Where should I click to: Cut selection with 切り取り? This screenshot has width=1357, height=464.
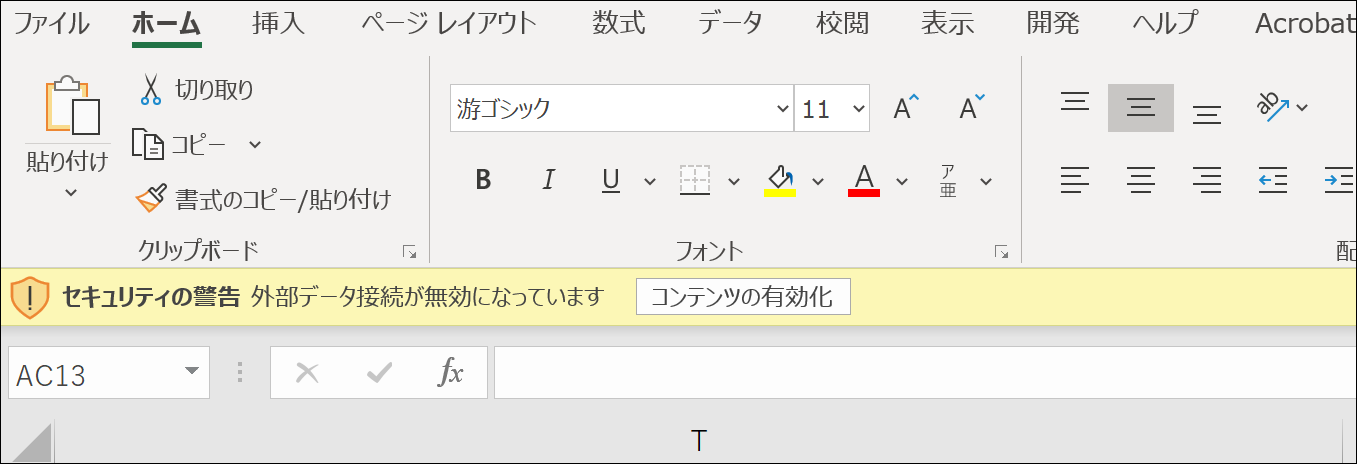click(195, 89)
